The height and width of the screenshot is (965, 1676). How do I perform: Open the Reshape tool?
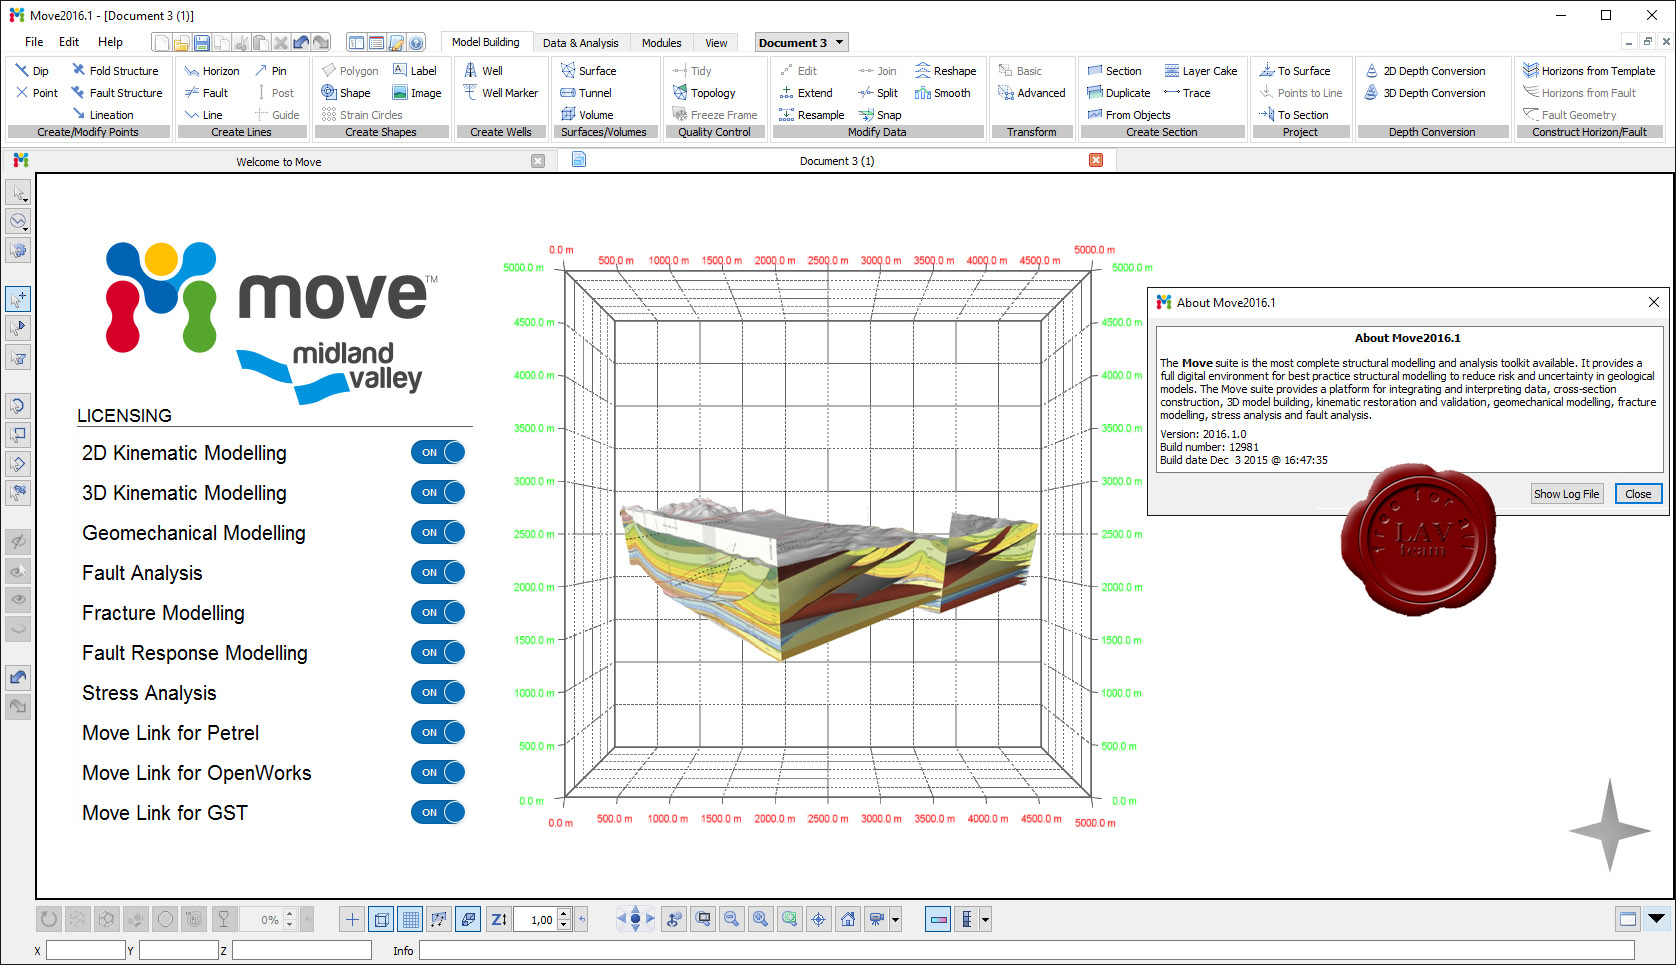945,71
